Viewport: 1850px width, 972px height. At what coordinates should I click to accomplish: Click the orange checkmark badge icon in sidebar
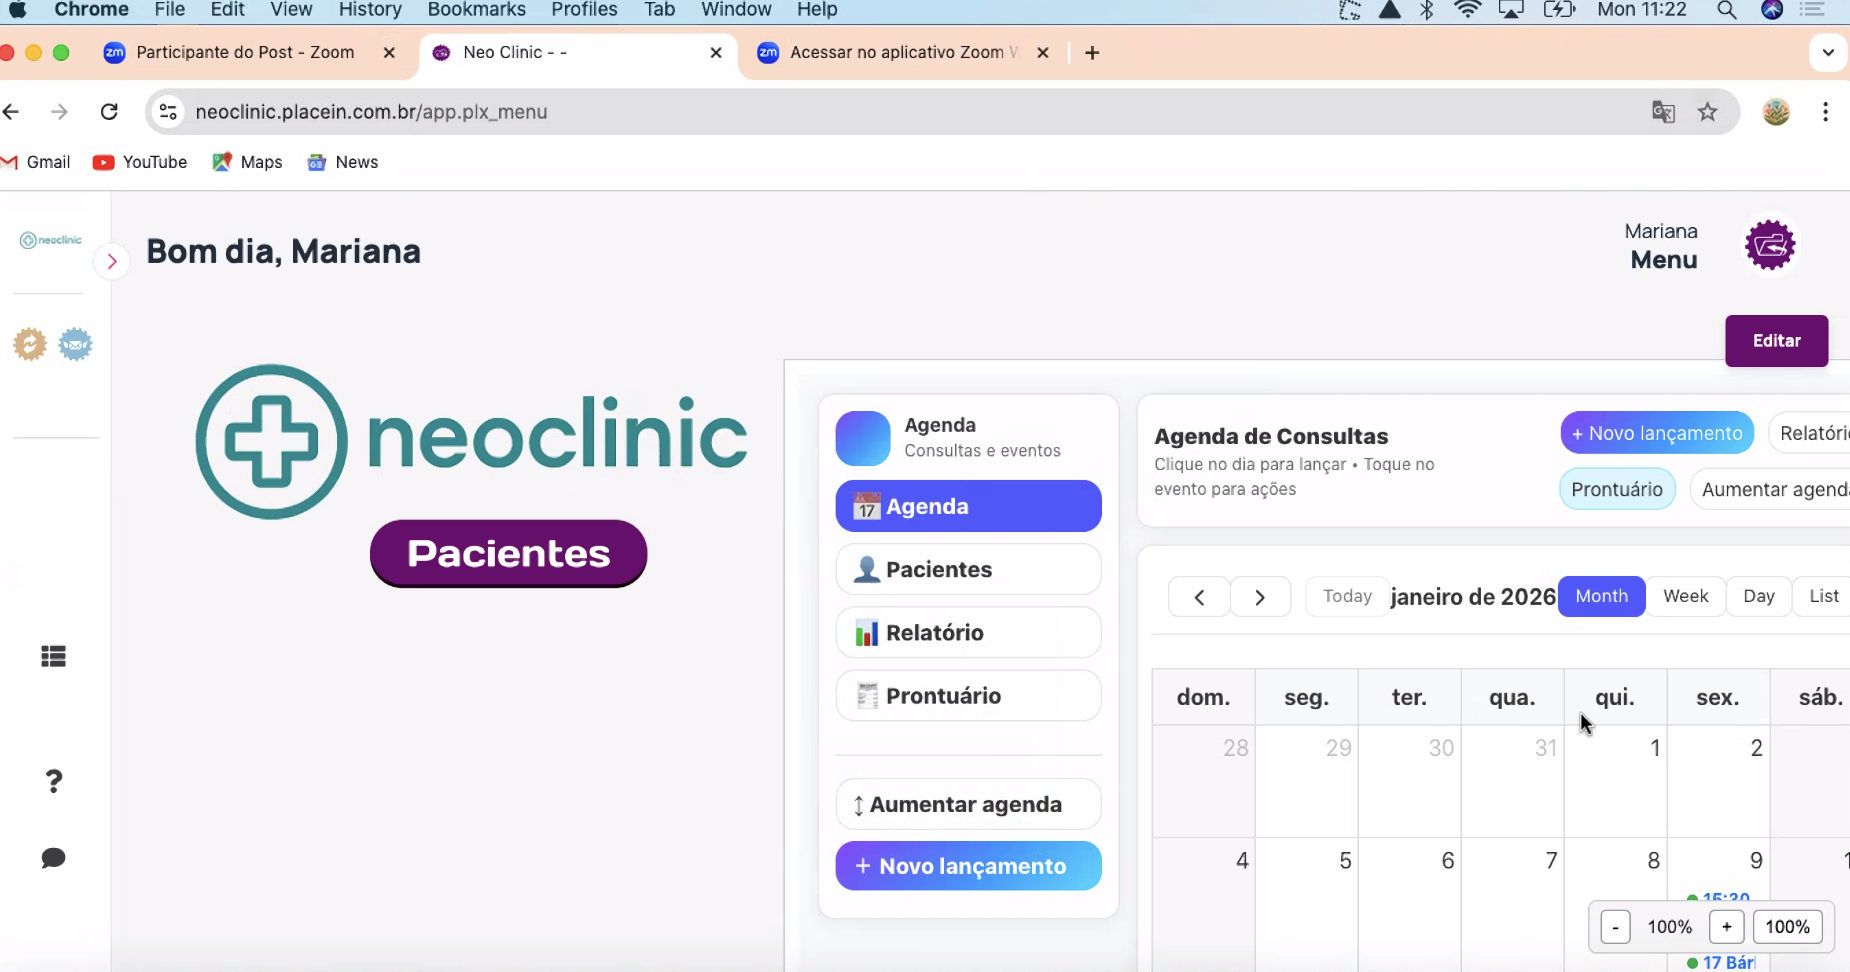tap(30, 345)
